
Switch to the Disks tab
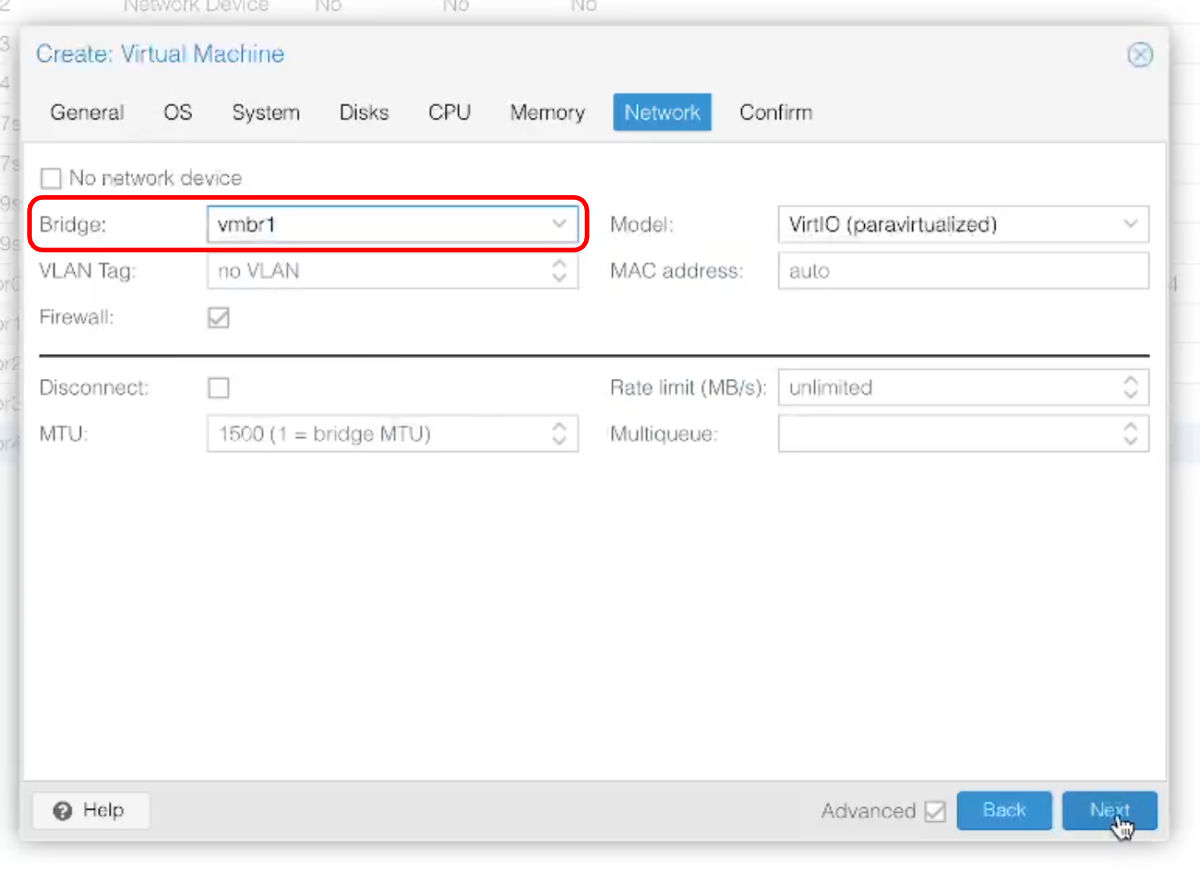364,112
